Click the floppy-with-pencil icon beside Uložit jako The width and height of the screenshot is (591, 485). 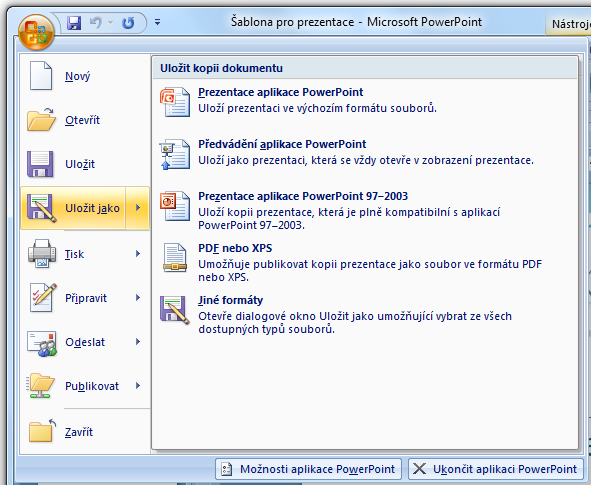pos(41,208)
